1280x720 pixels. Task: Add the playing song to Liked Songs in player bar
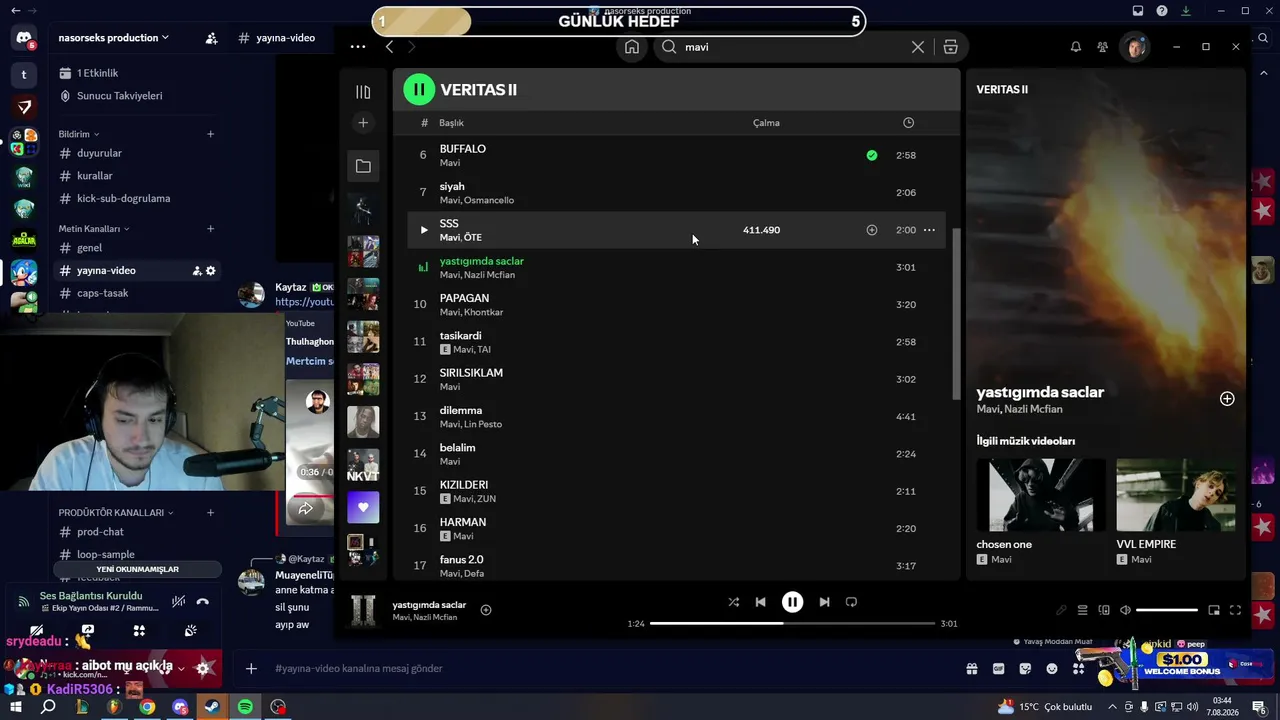(x=486, y=610)
